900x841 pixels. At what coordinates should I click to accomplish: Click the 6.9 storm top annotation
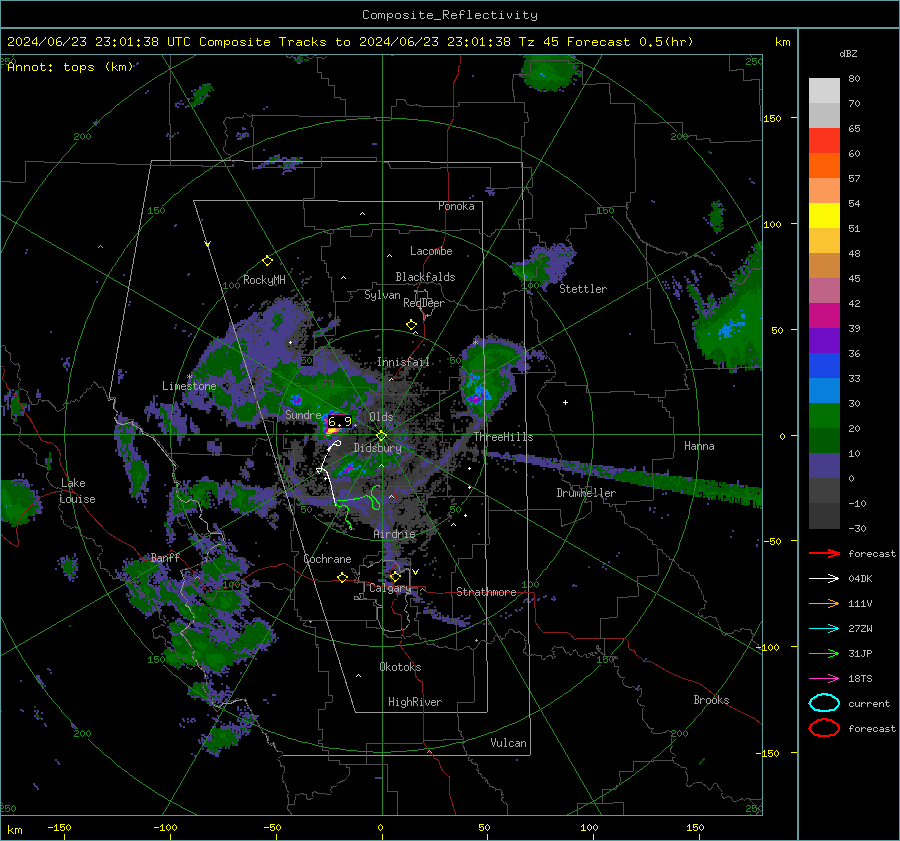pos(339,422)
